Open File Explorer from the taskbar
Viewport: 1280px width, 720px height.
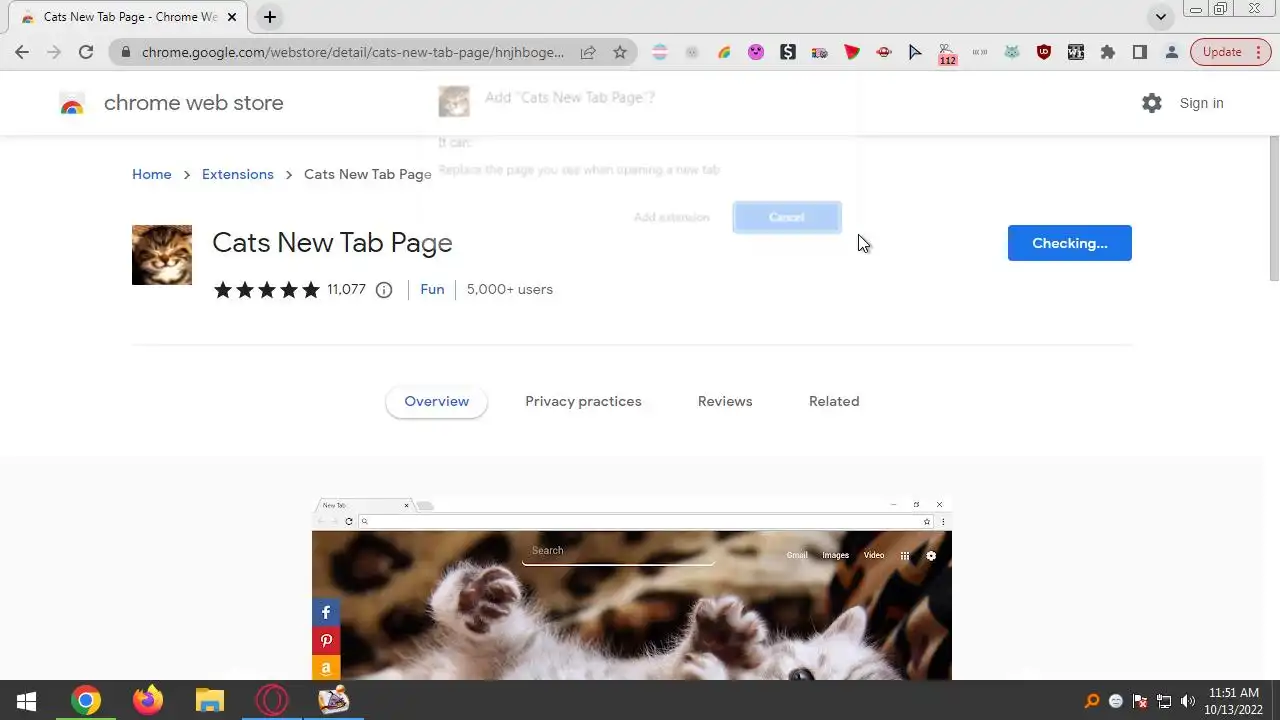click(209, 701)
